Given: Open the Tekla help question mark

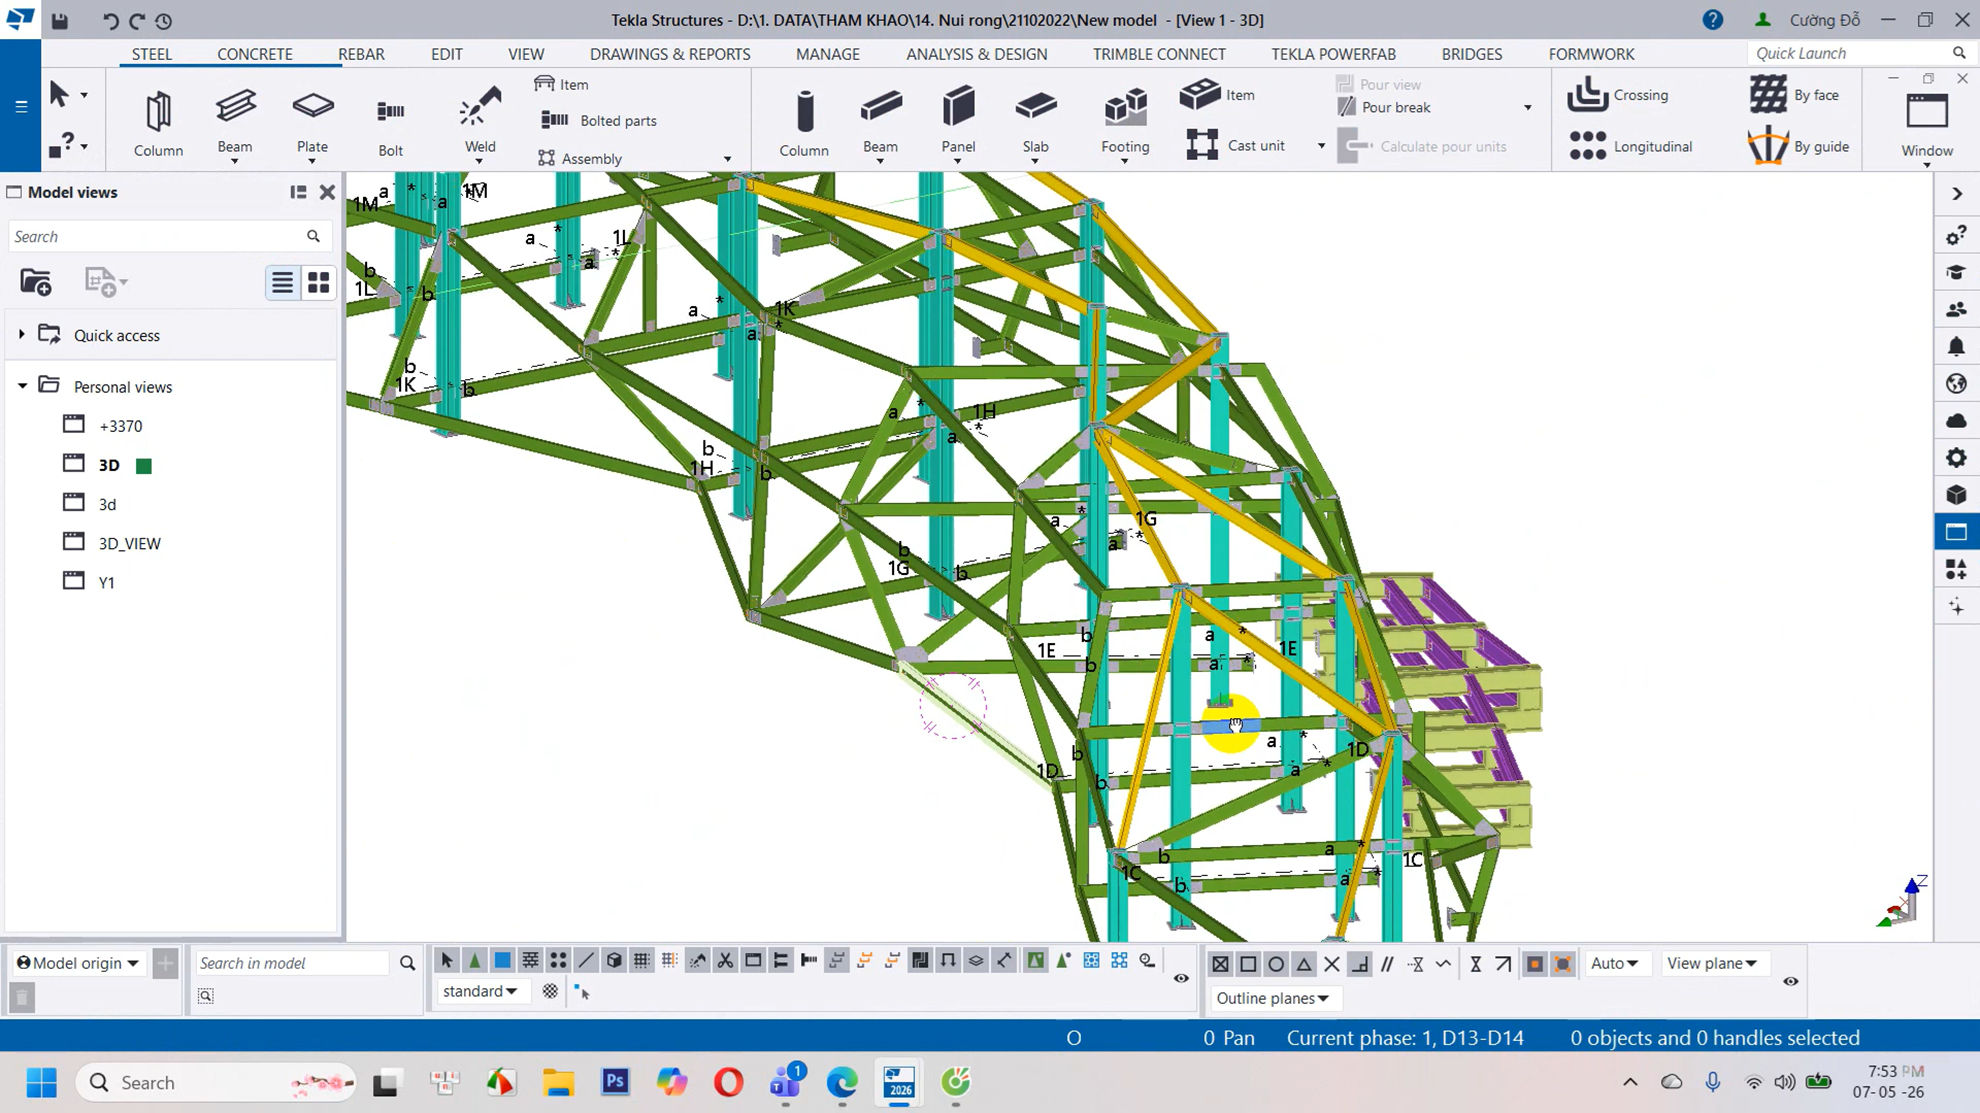Looking at the screenshot, I should pos(1712,20).
